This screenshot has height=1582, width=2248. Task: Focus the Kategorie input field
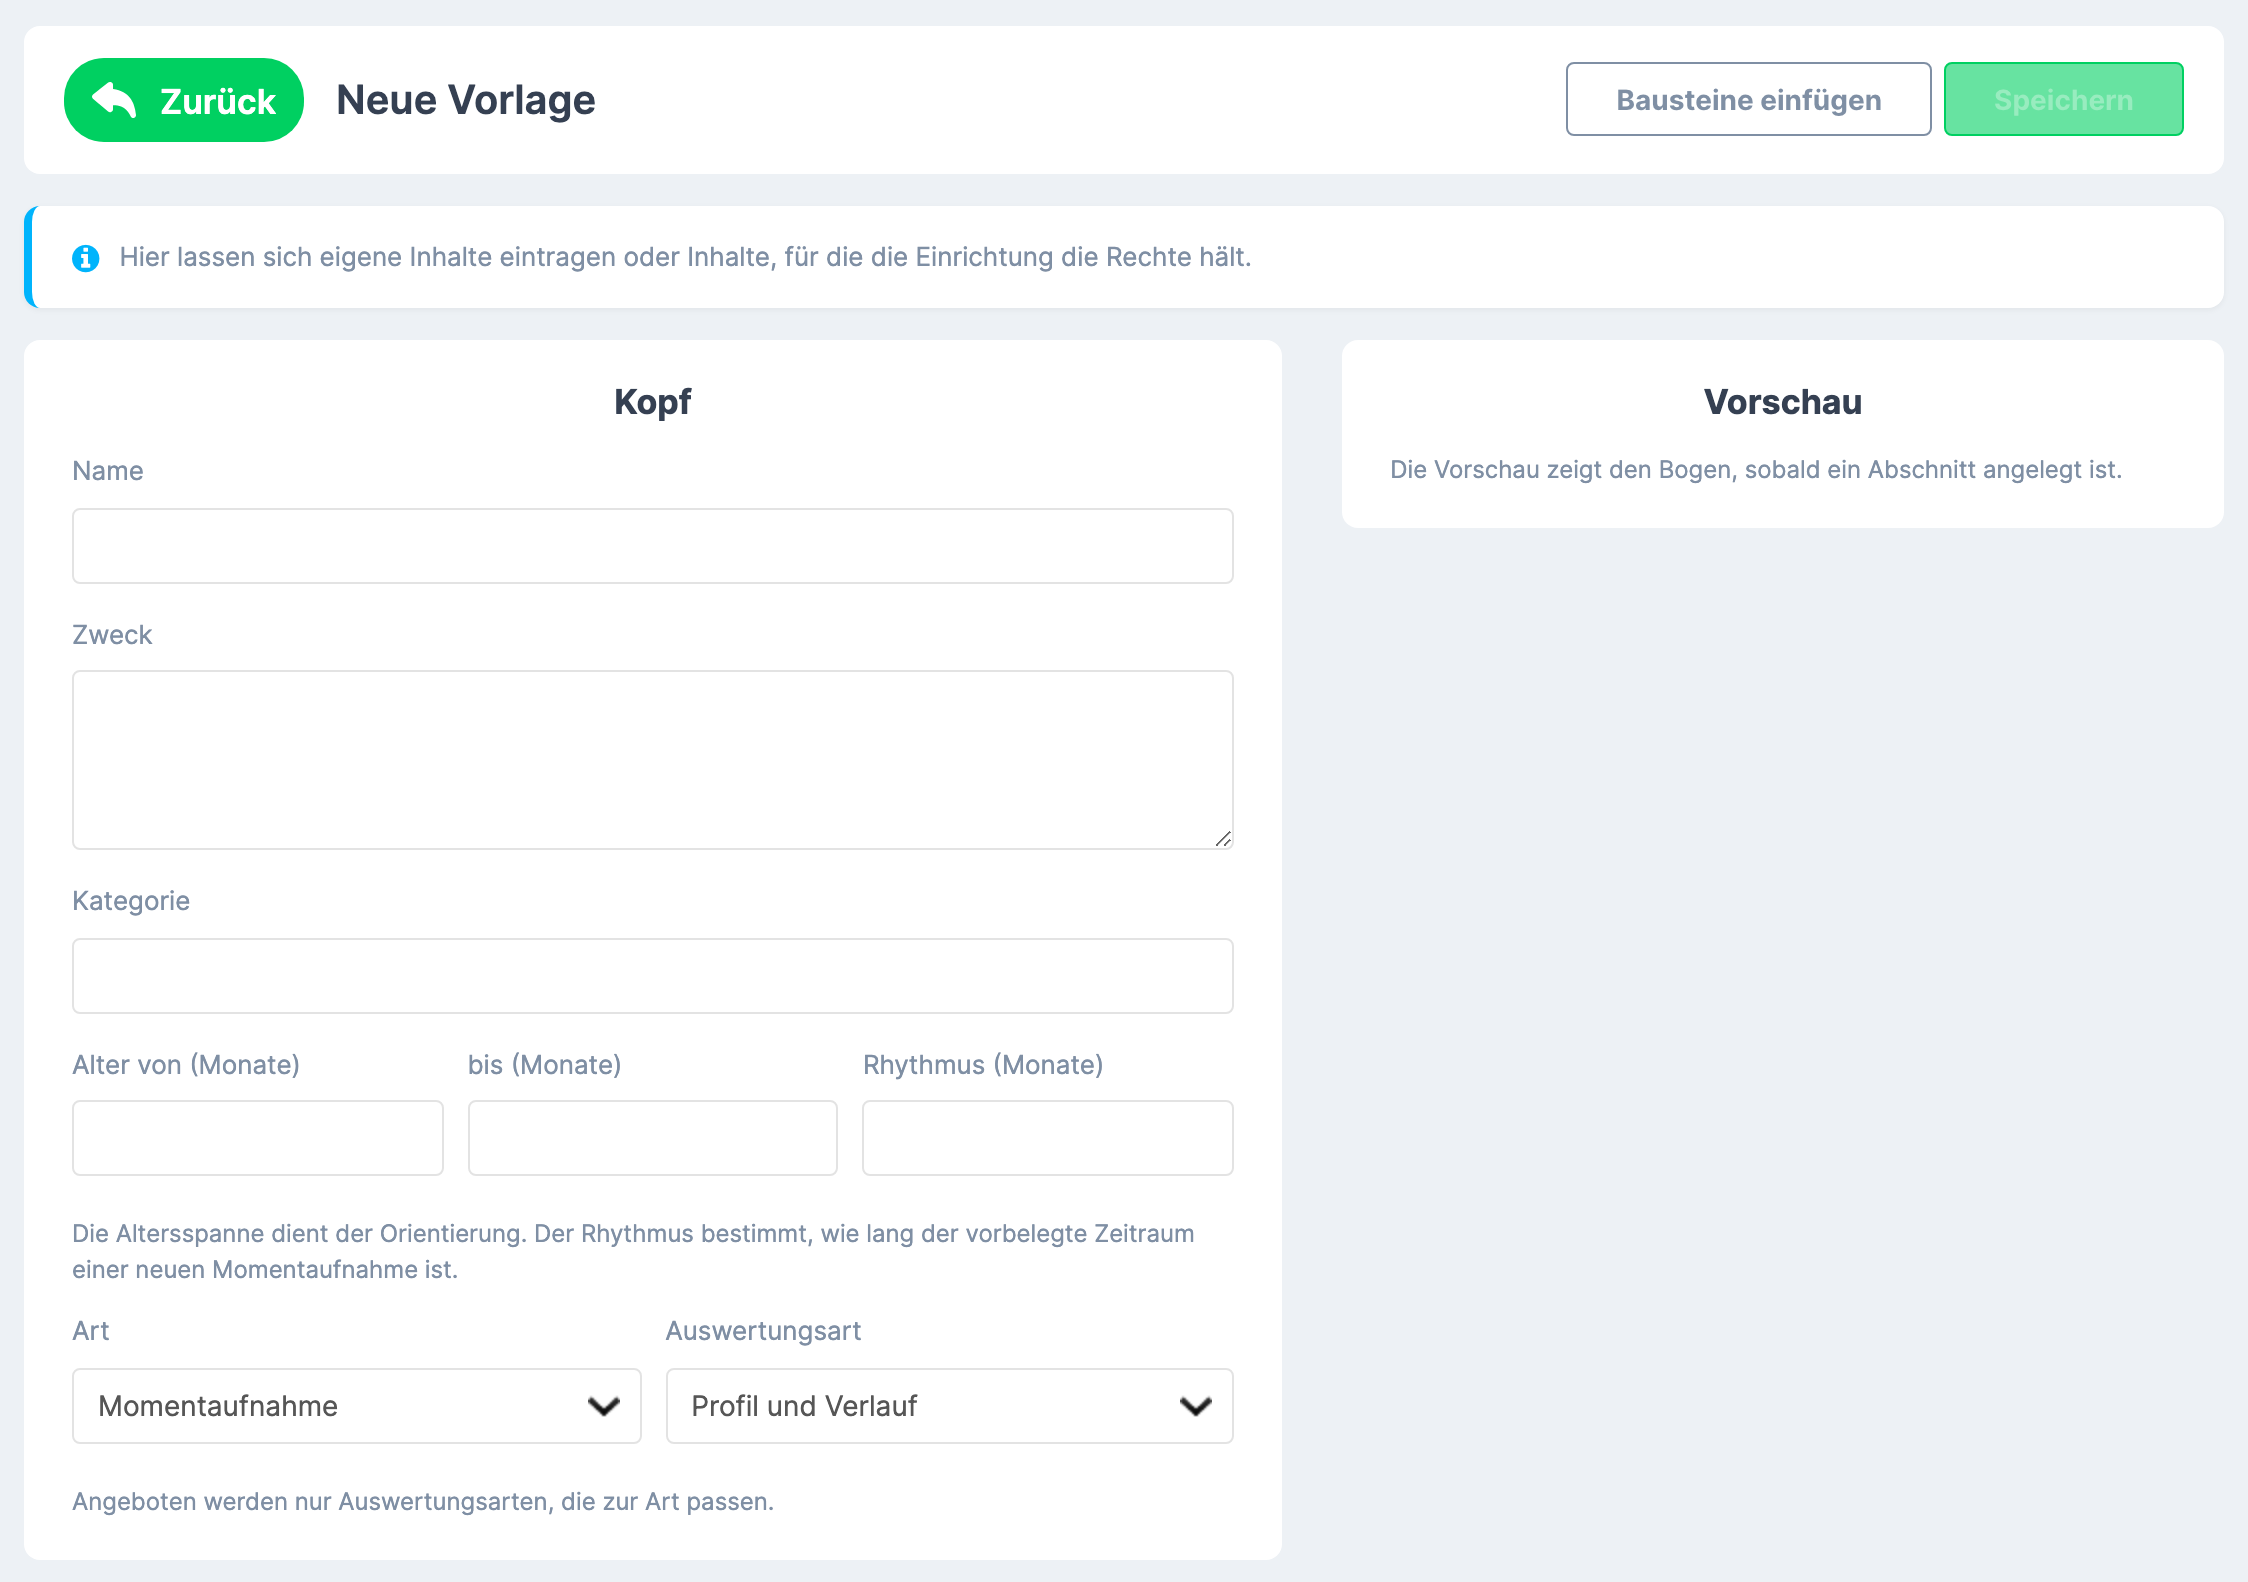pos(653,976)
